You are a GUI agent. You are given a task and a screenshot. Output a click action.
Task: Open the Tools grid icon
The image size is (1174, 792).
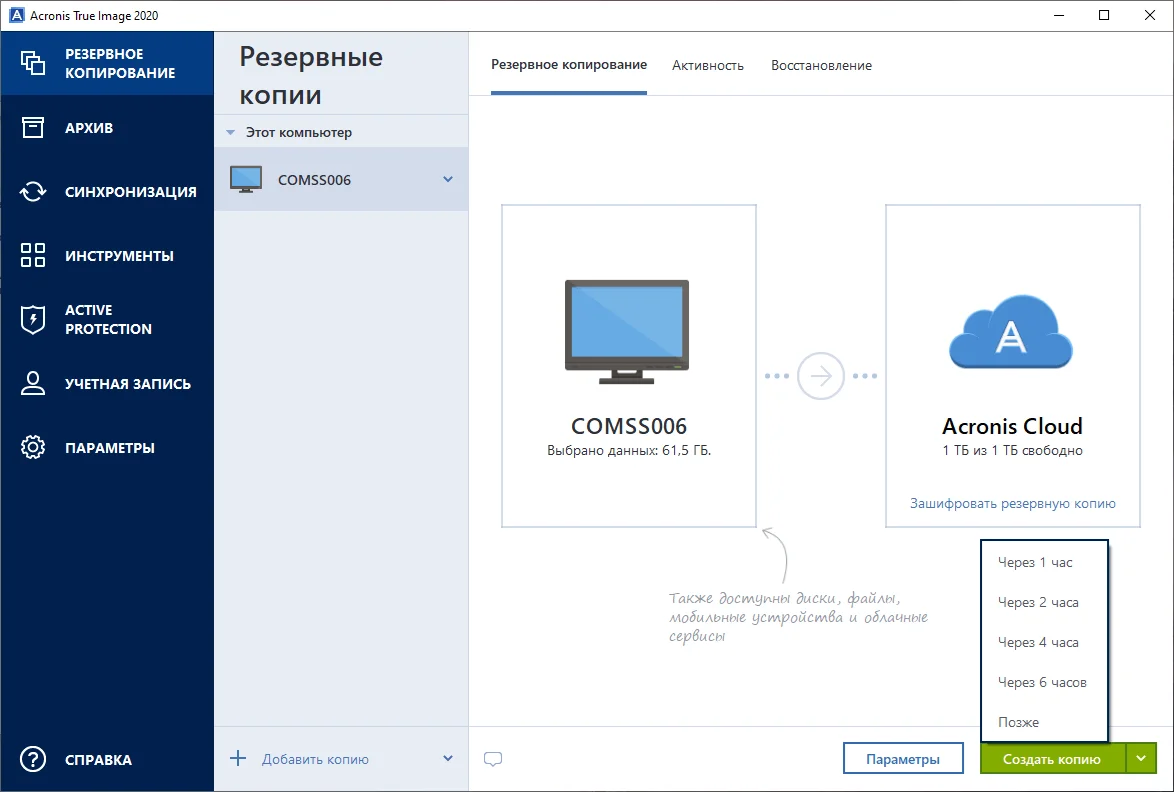[x=33, y=255]
